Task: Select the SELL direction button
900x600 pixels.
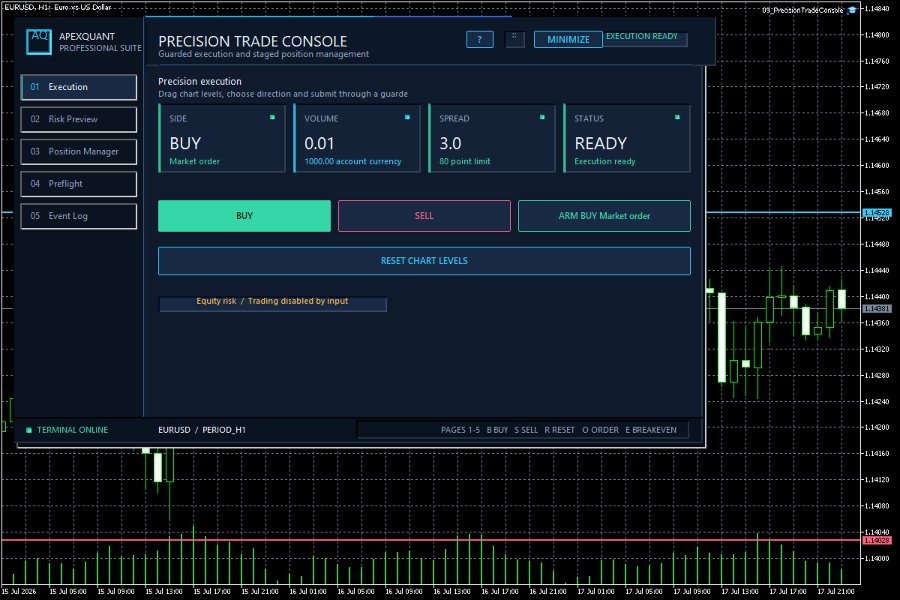Action: click(424, 216)
